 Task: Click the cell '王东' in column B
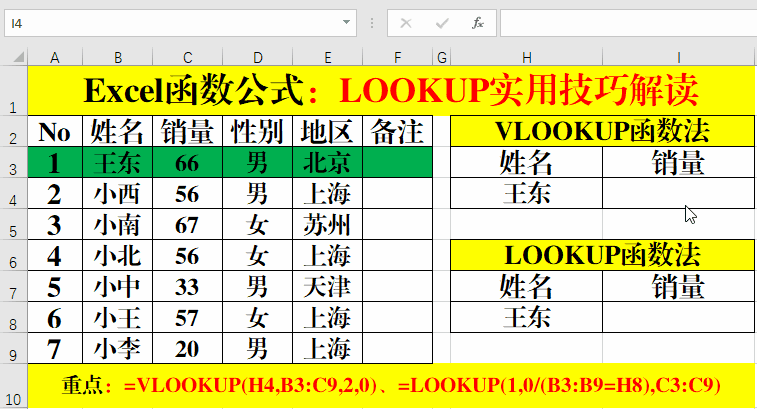(118, 162)
